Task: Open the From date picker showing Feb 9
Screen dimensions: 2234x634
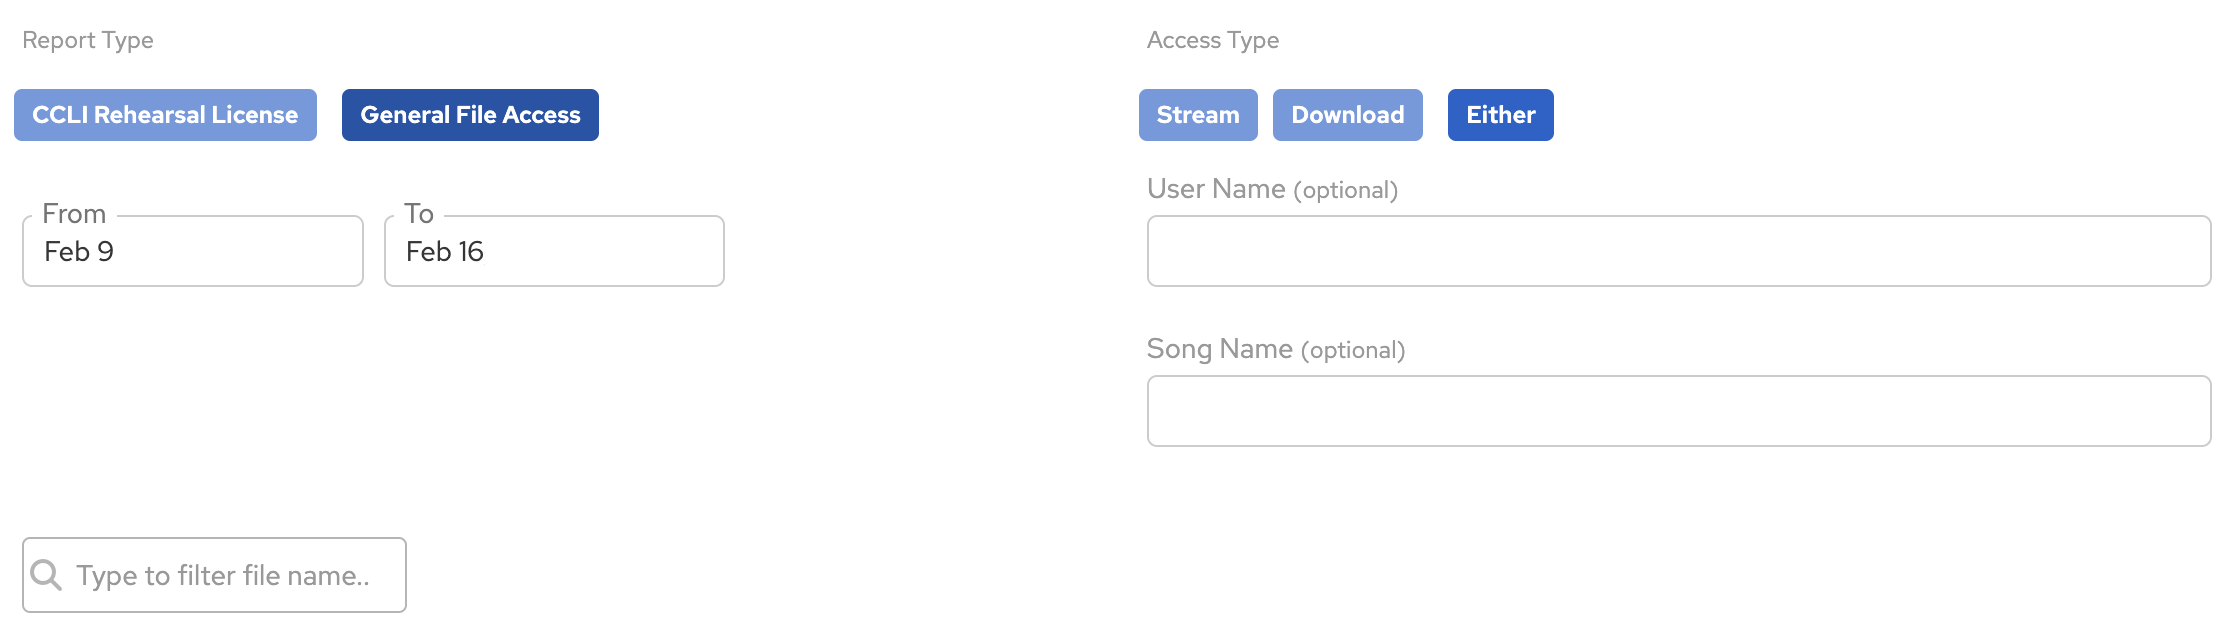Action: [192, 252]
